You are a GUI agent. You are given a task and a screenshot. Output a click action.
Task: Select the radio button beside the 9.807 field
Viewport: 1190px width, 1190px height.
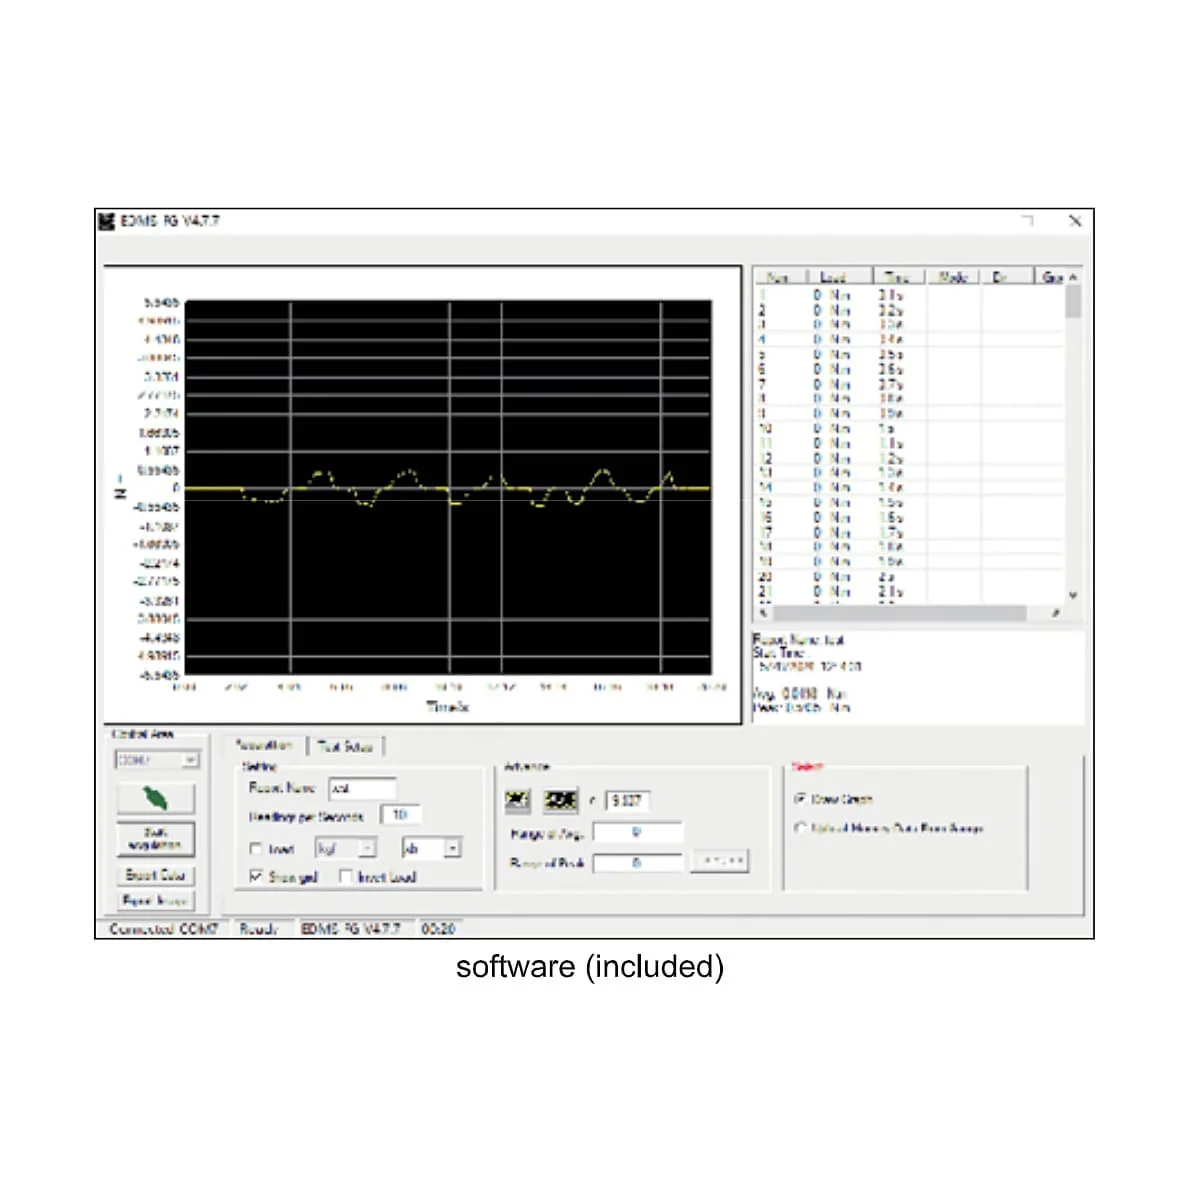(592, 801)
